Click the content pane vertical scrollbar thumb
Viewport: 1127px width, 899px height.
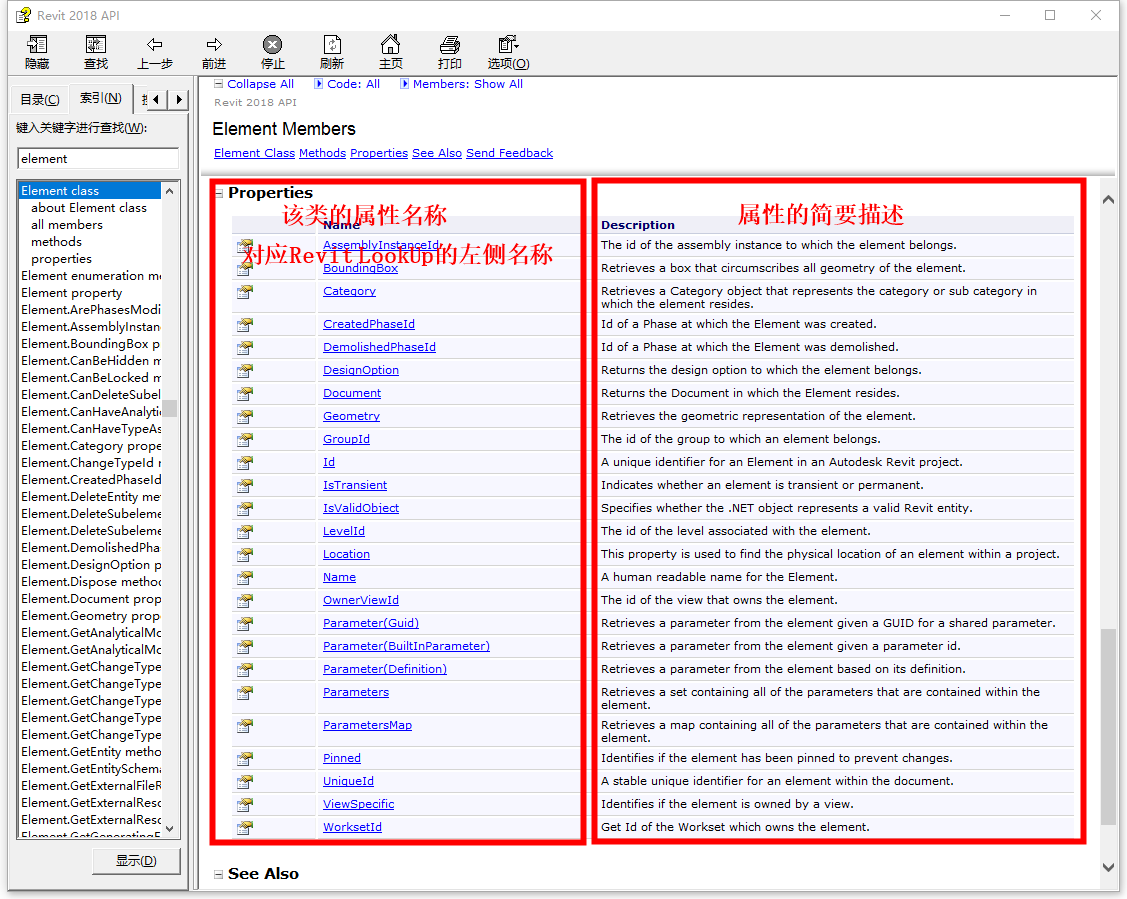click(1108, 727)
